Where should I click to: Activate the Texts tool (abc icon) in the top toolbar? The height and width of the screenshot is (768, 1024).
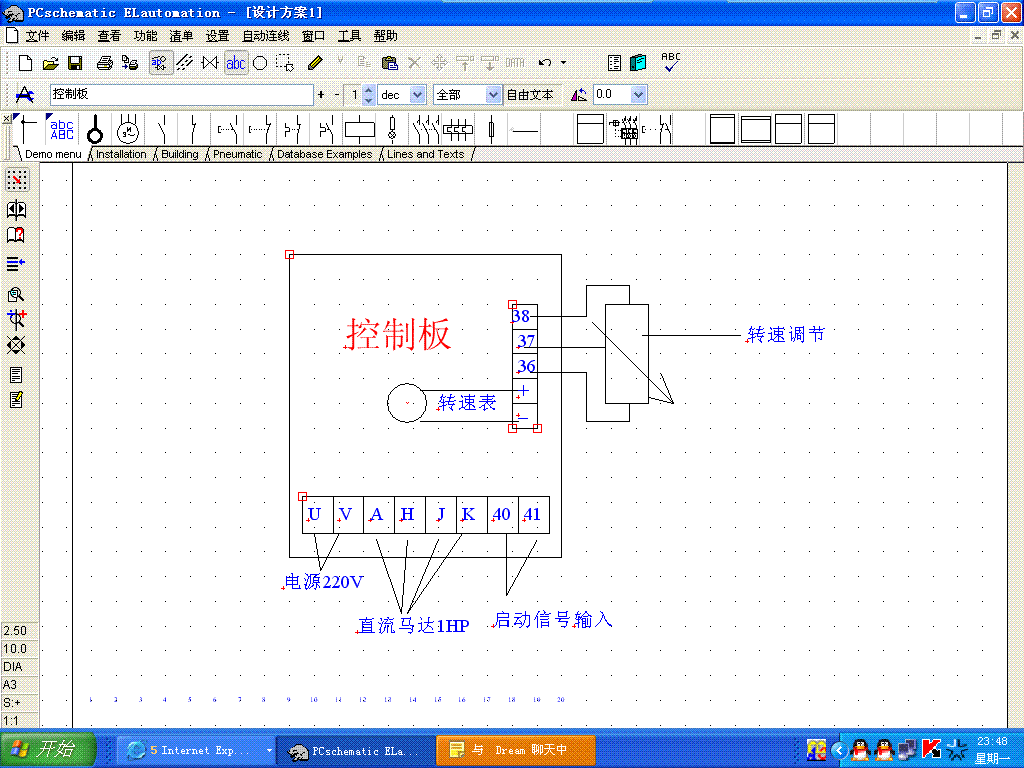[236, 63]
